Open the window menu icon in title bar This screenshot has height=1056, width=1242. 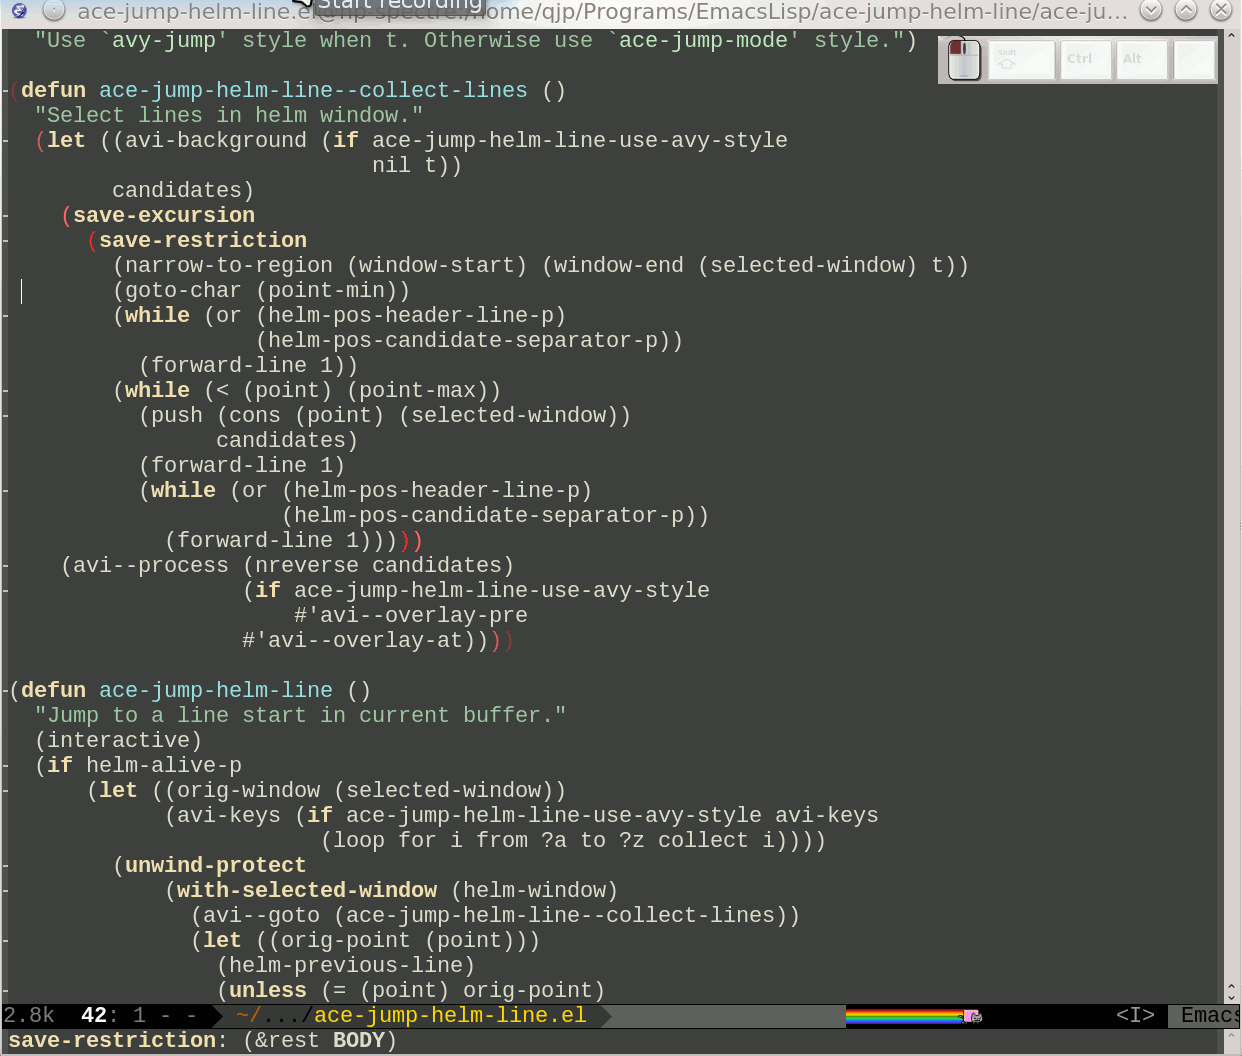pyautogui.click(x=19, y=11)
